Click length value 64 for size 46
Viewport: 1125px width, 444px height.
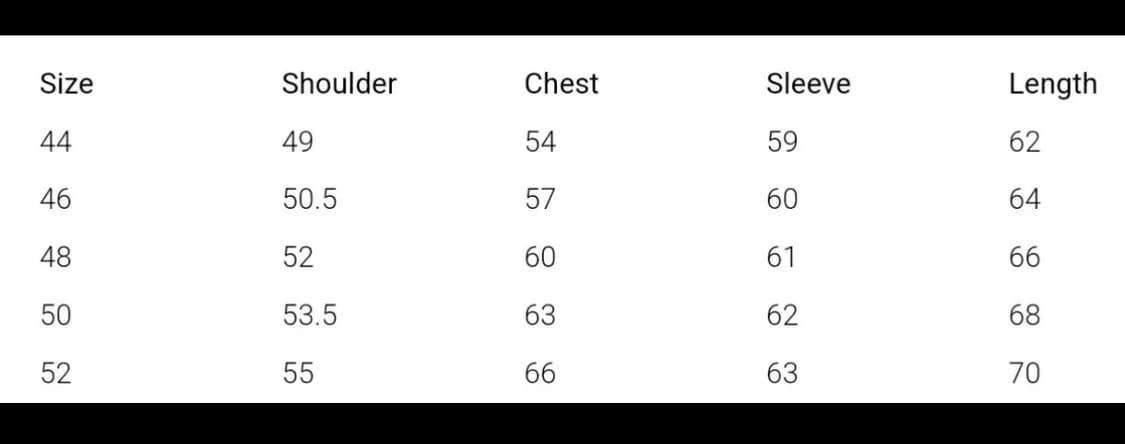click(x=1024, y=200)
